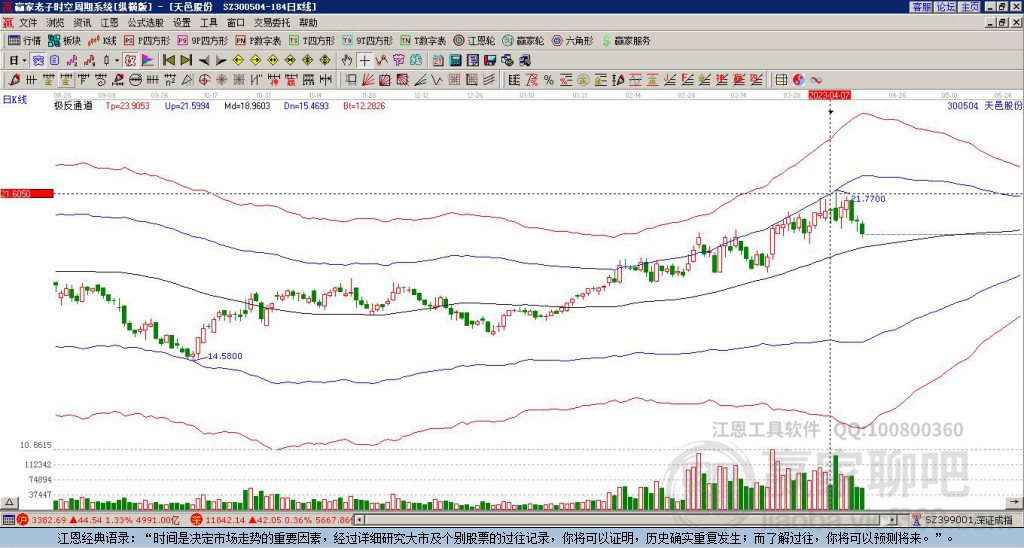Open the 江恩 menu

(110, 23)
